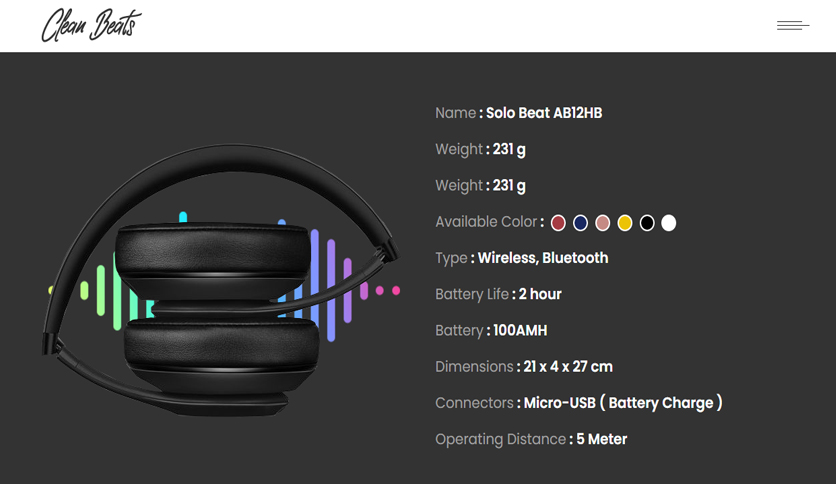The width and height of the screenshot is (836, 484).
Task: Click the Solo Beat AB12HB product name
Action: [x=544, y=113]
